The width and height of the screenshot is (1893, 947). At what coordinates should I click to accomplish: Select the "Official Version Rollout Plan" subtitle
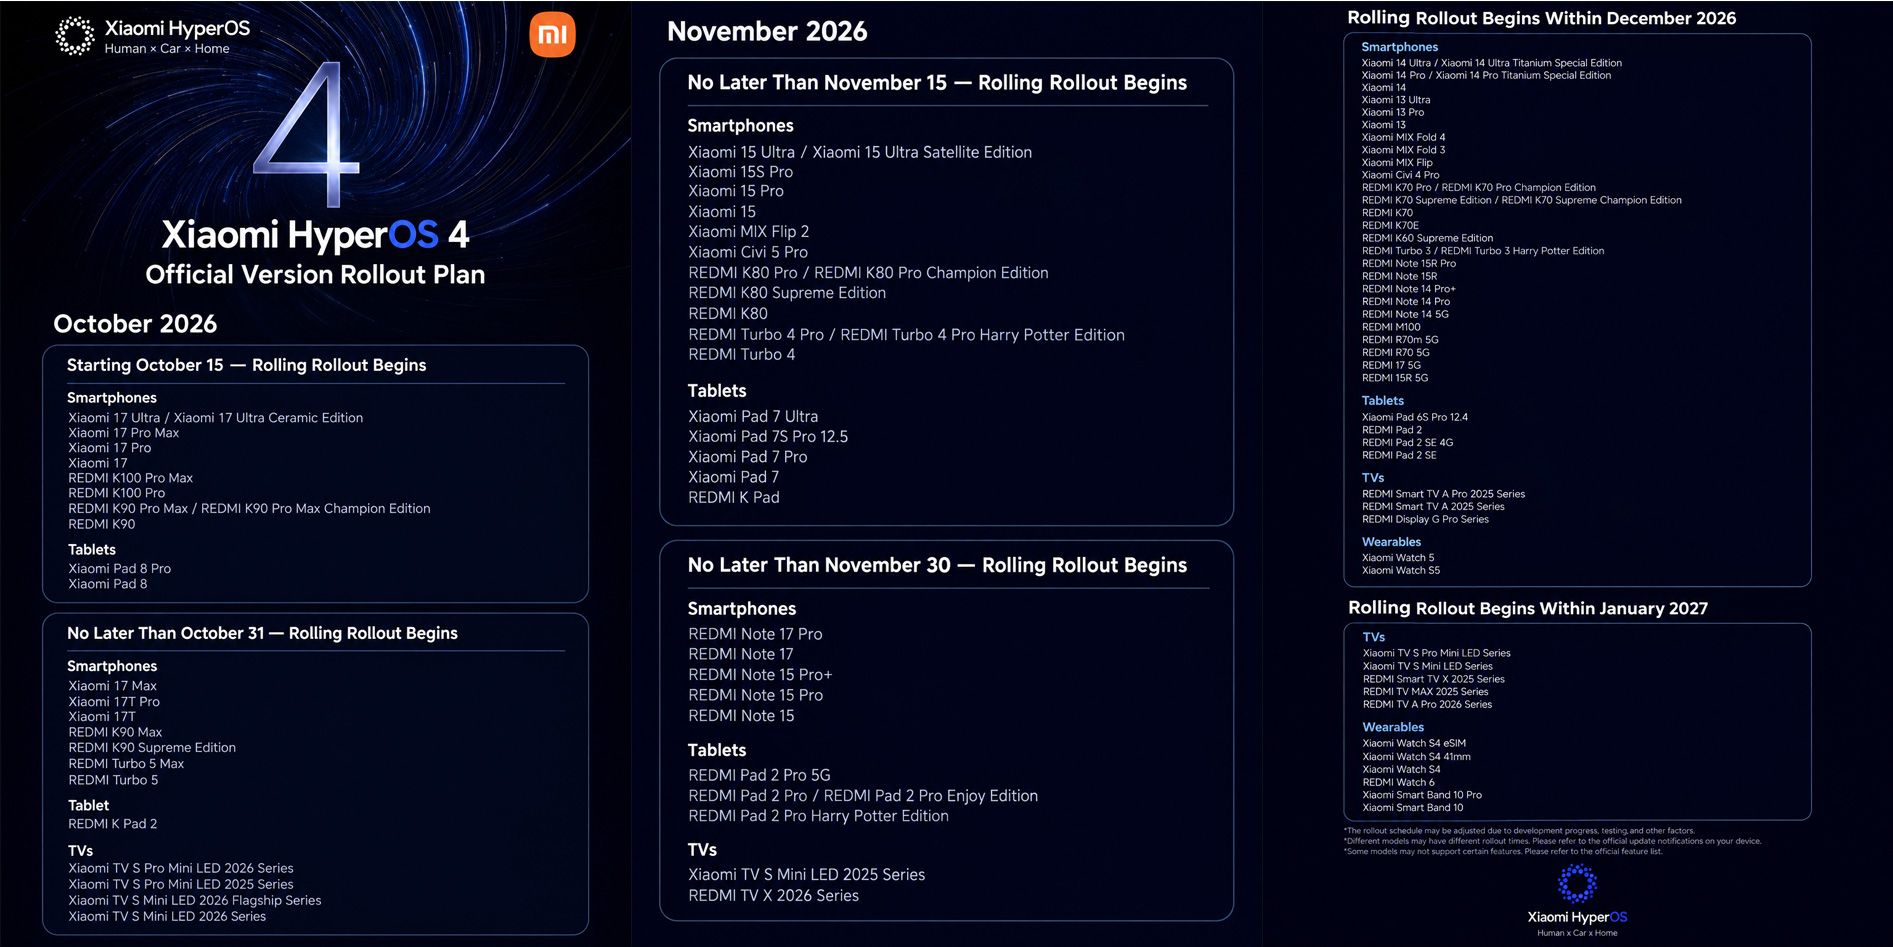(315, 275)
